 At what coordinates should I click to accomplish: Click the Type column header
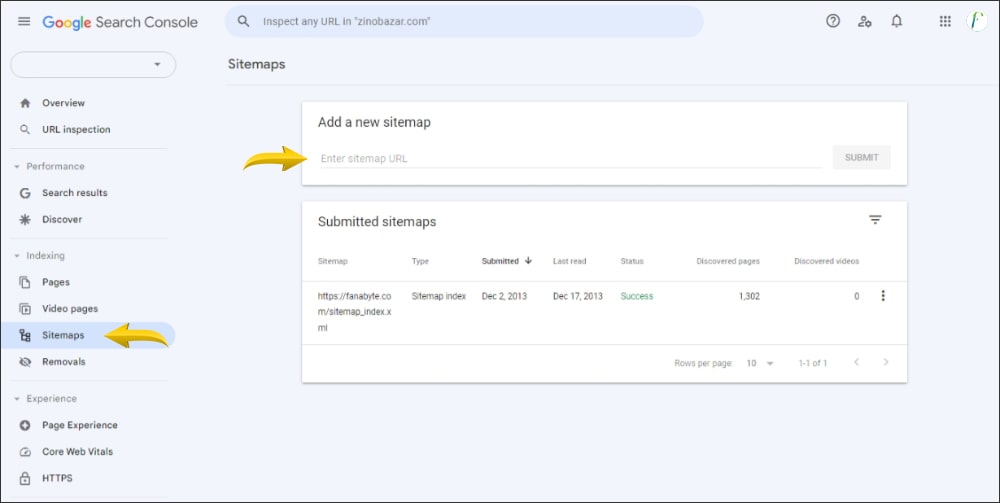(420, 261)
